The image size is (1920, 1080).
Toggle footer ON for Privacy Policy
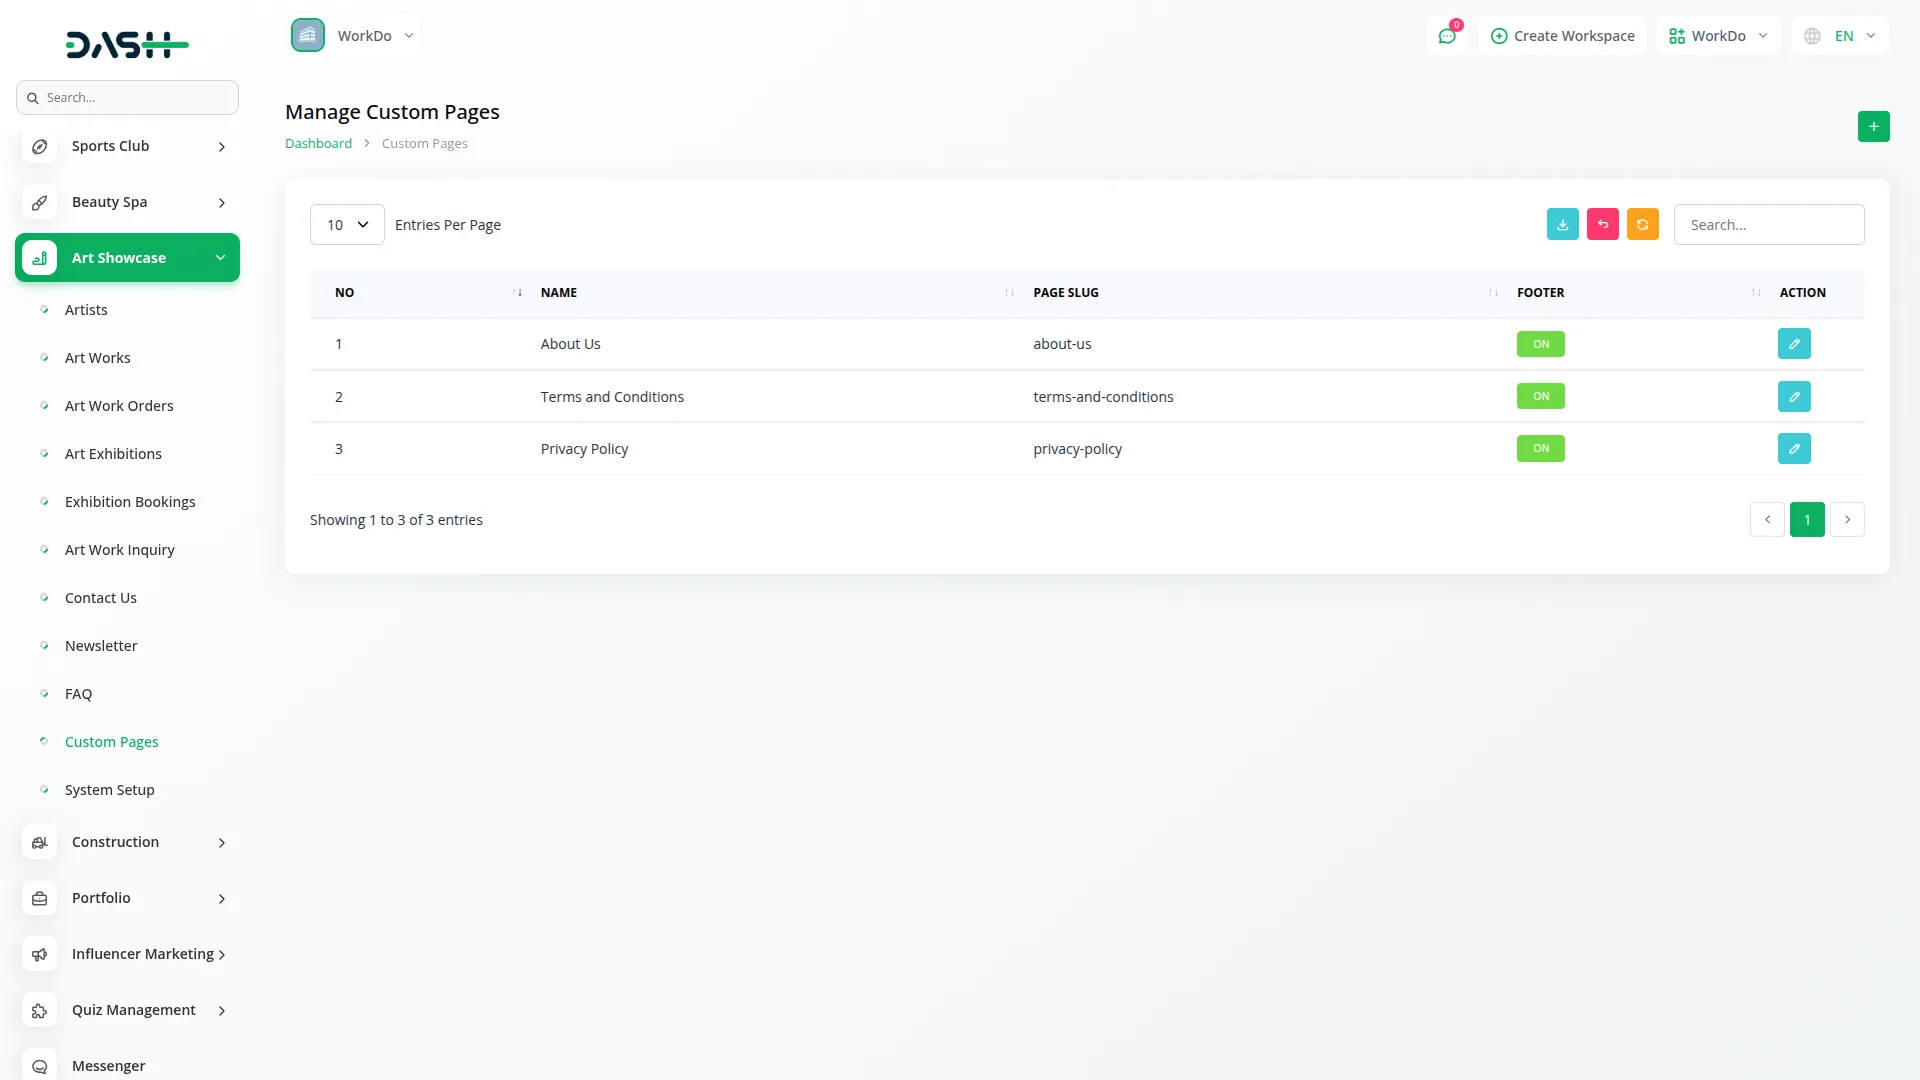pyautogui.click(x=1540, y=449)
